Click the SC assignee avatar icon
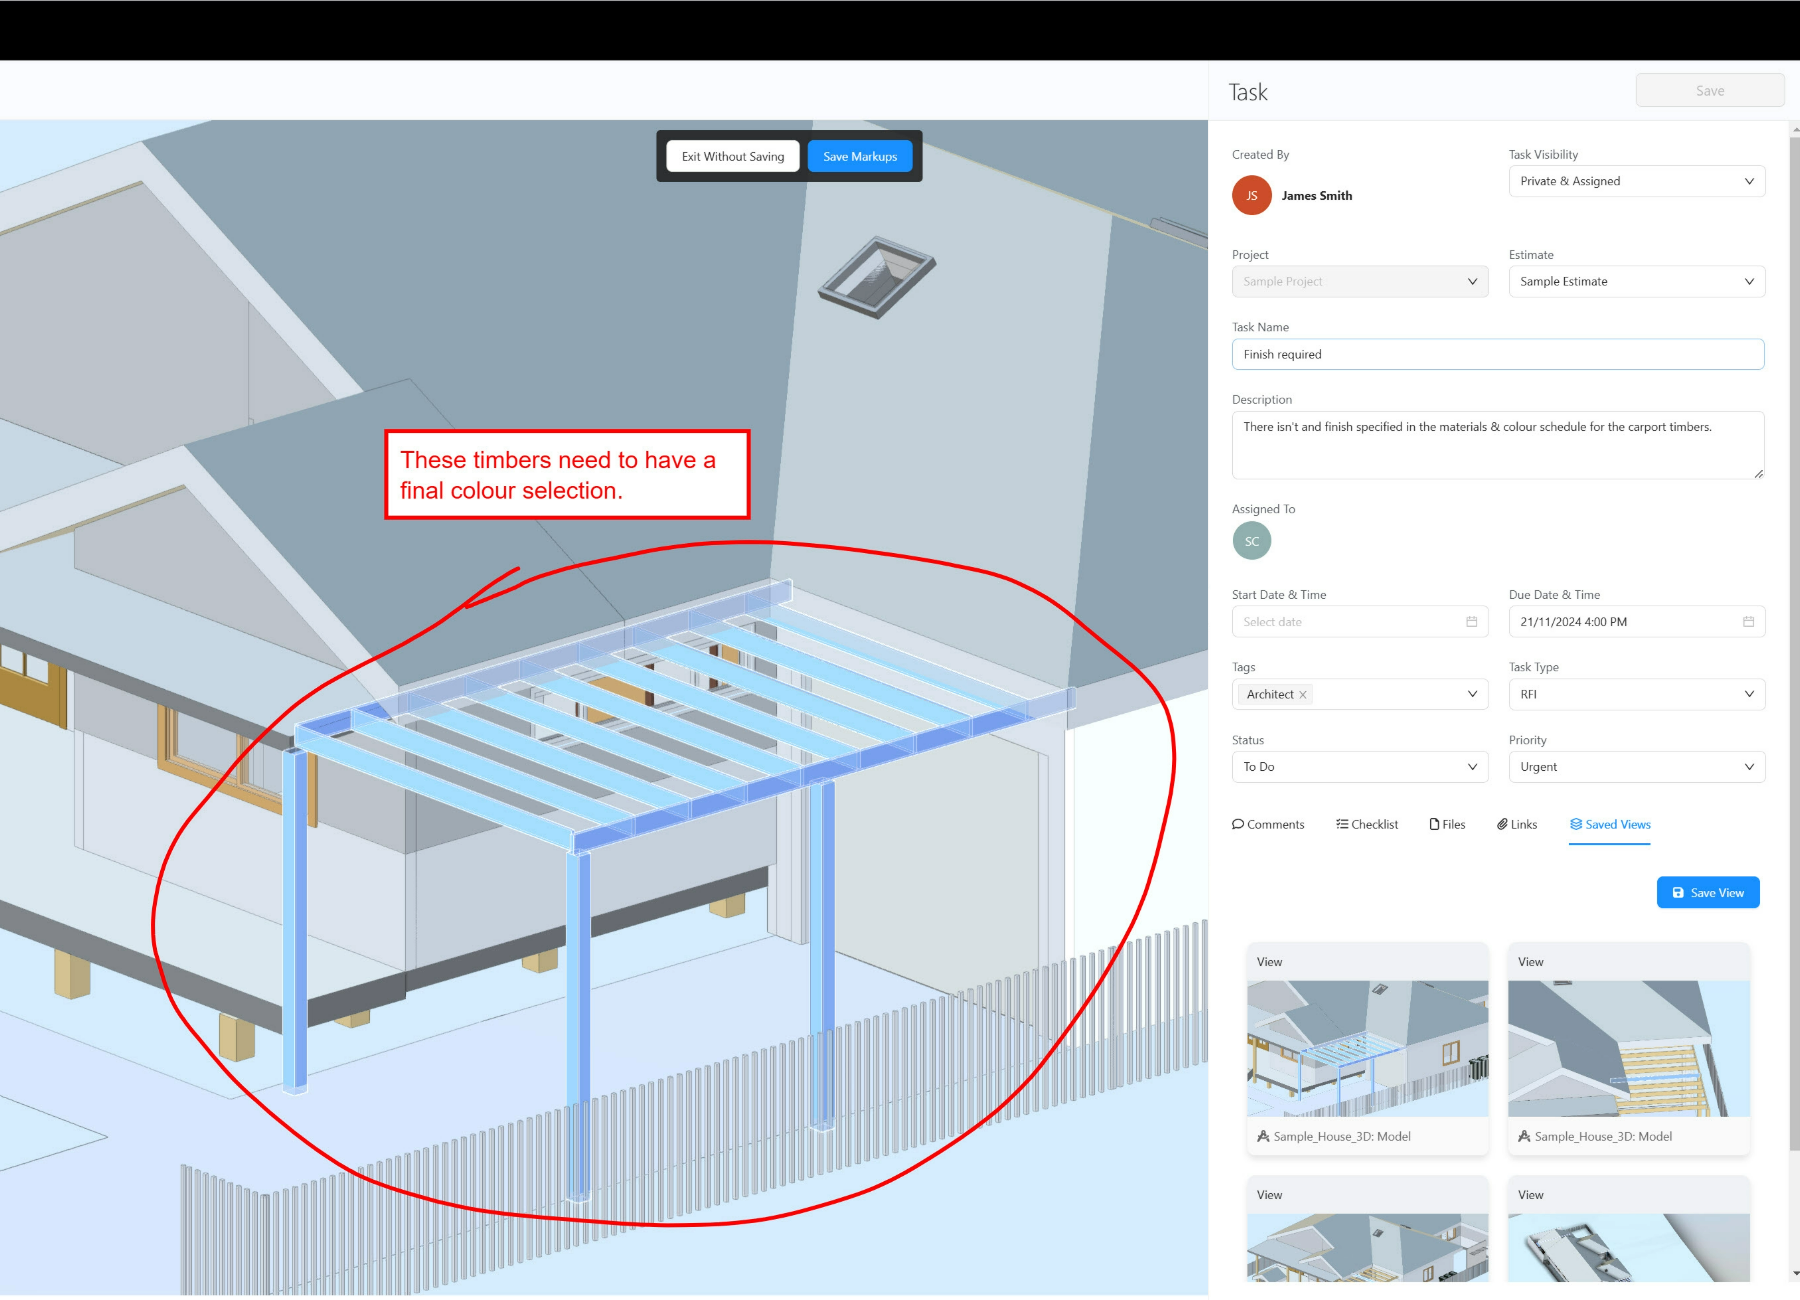Image resolution: width=1800 pixels, height=1300 pixels. tap(1252, 540)
